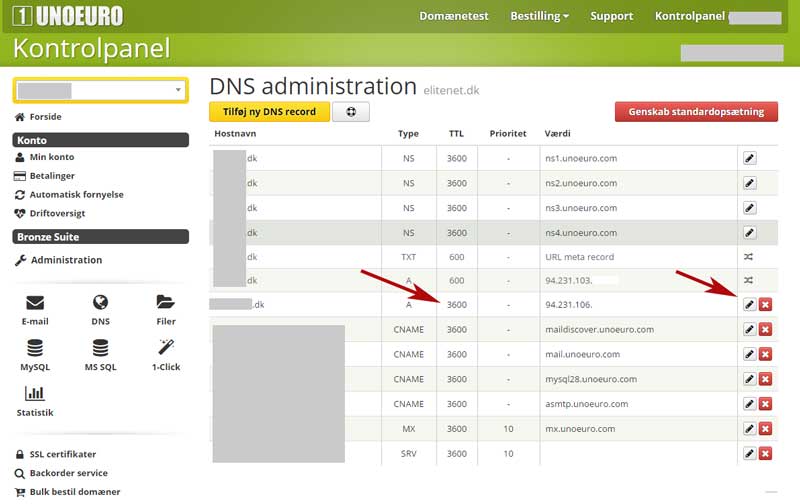Image resolution: width=800 pixels, height=504 pixels.
Task: Open Kontrolpanel in top navigation
Action: [x=690, y=16]
